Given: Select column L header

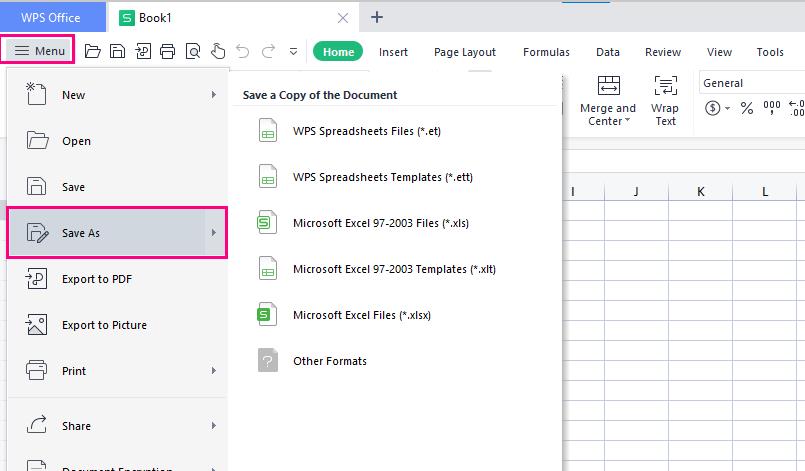Looking at the screenshot, I should 764,192.
